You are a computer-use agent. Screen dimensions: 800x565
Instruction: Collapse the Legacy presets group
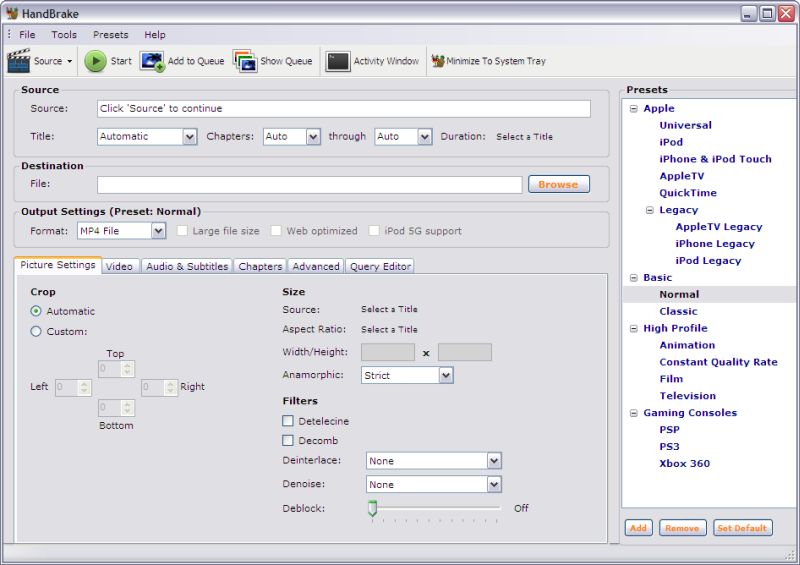click(x=649, y=210)
